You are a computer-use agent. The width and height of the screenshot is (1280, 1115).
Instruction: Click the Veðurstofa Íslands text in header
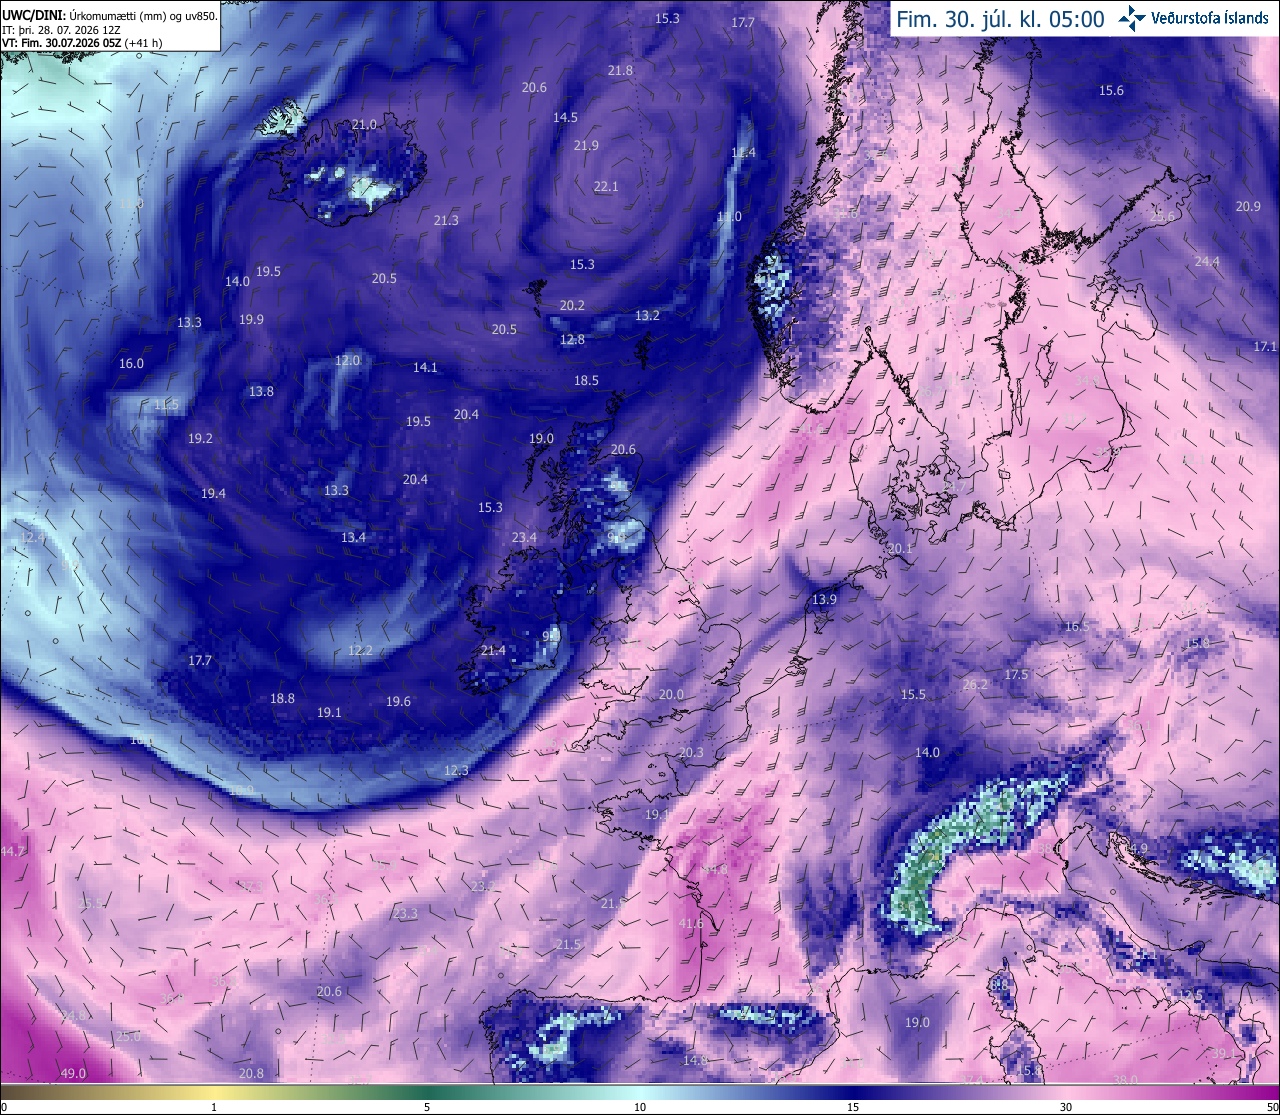pyautogui.click(x=1209, y=18)
